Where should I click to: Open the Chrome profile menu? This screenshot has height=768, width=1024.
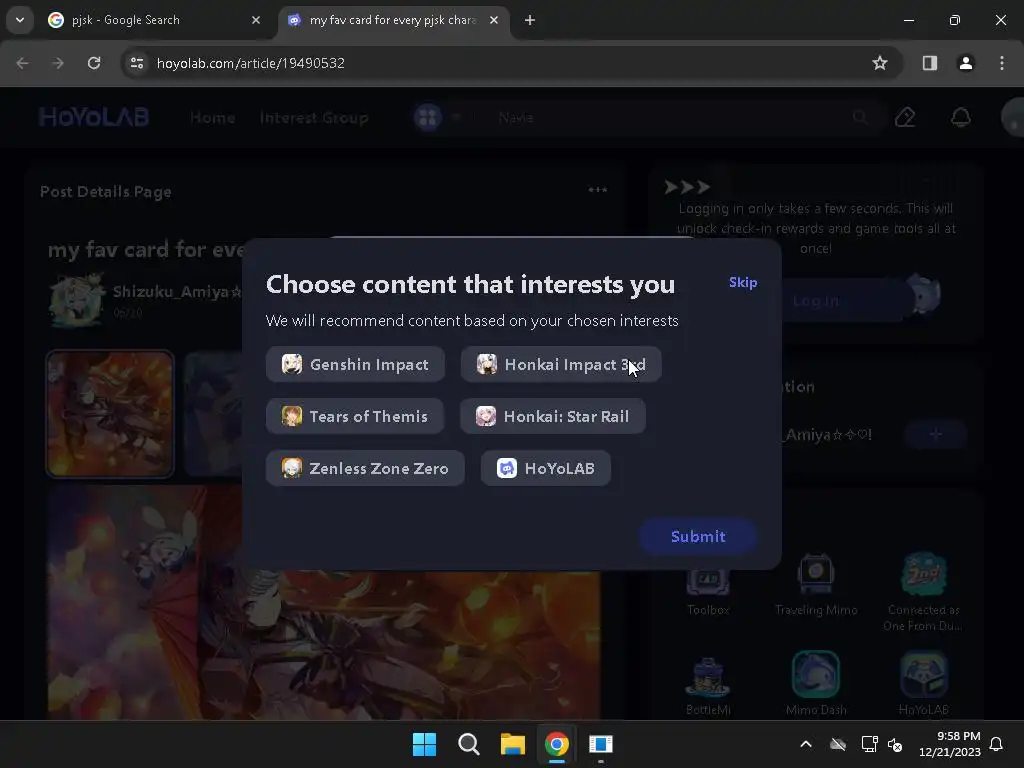click(x=965, y=63)
